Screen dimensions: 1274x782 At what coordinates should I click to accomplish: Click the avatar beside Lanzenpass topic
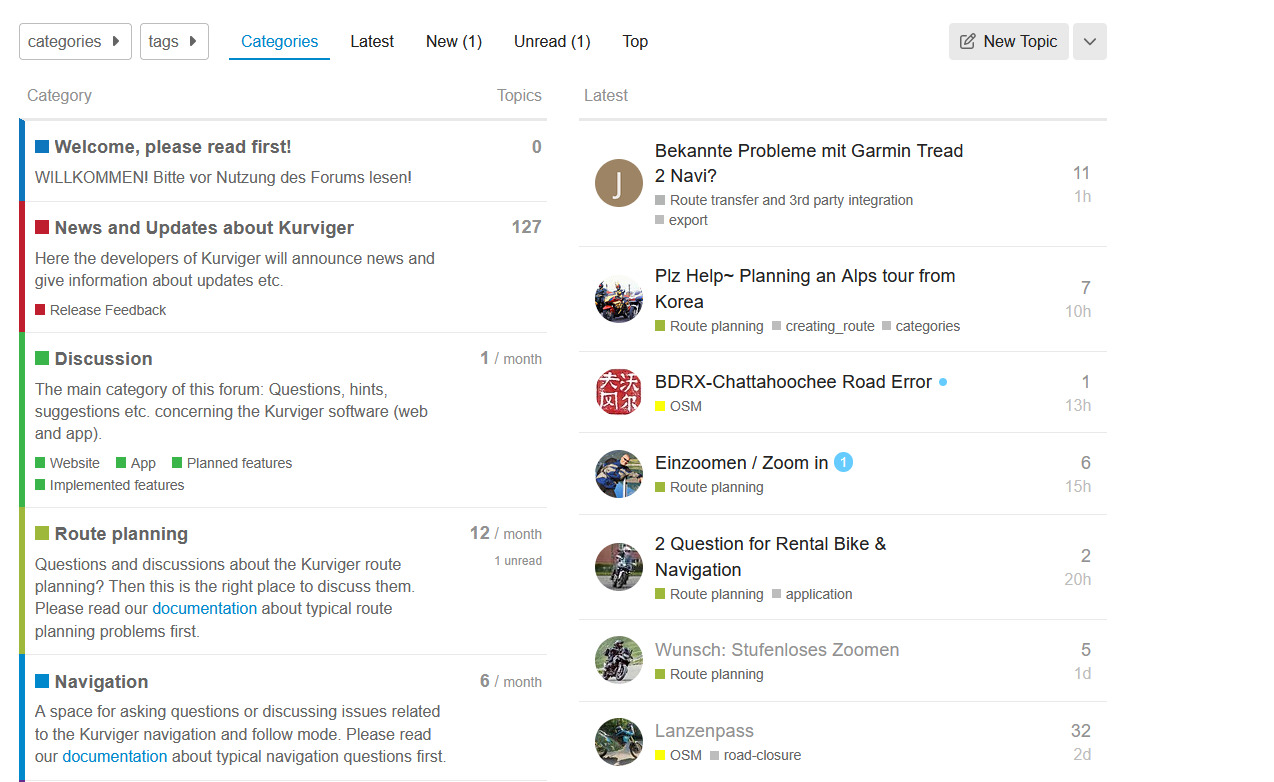click(619, 742)
